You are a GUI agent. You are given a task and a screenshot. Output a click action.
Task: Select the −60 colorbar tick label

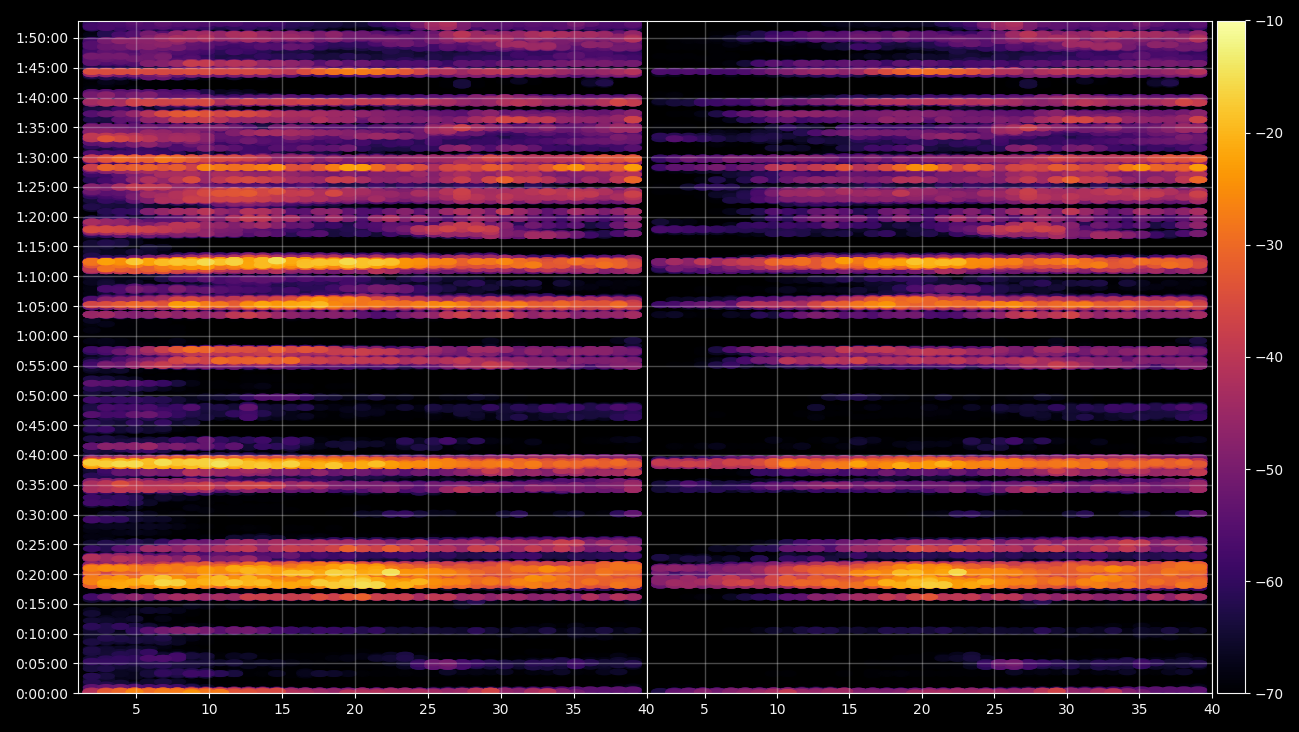[x=1269, y=581]
